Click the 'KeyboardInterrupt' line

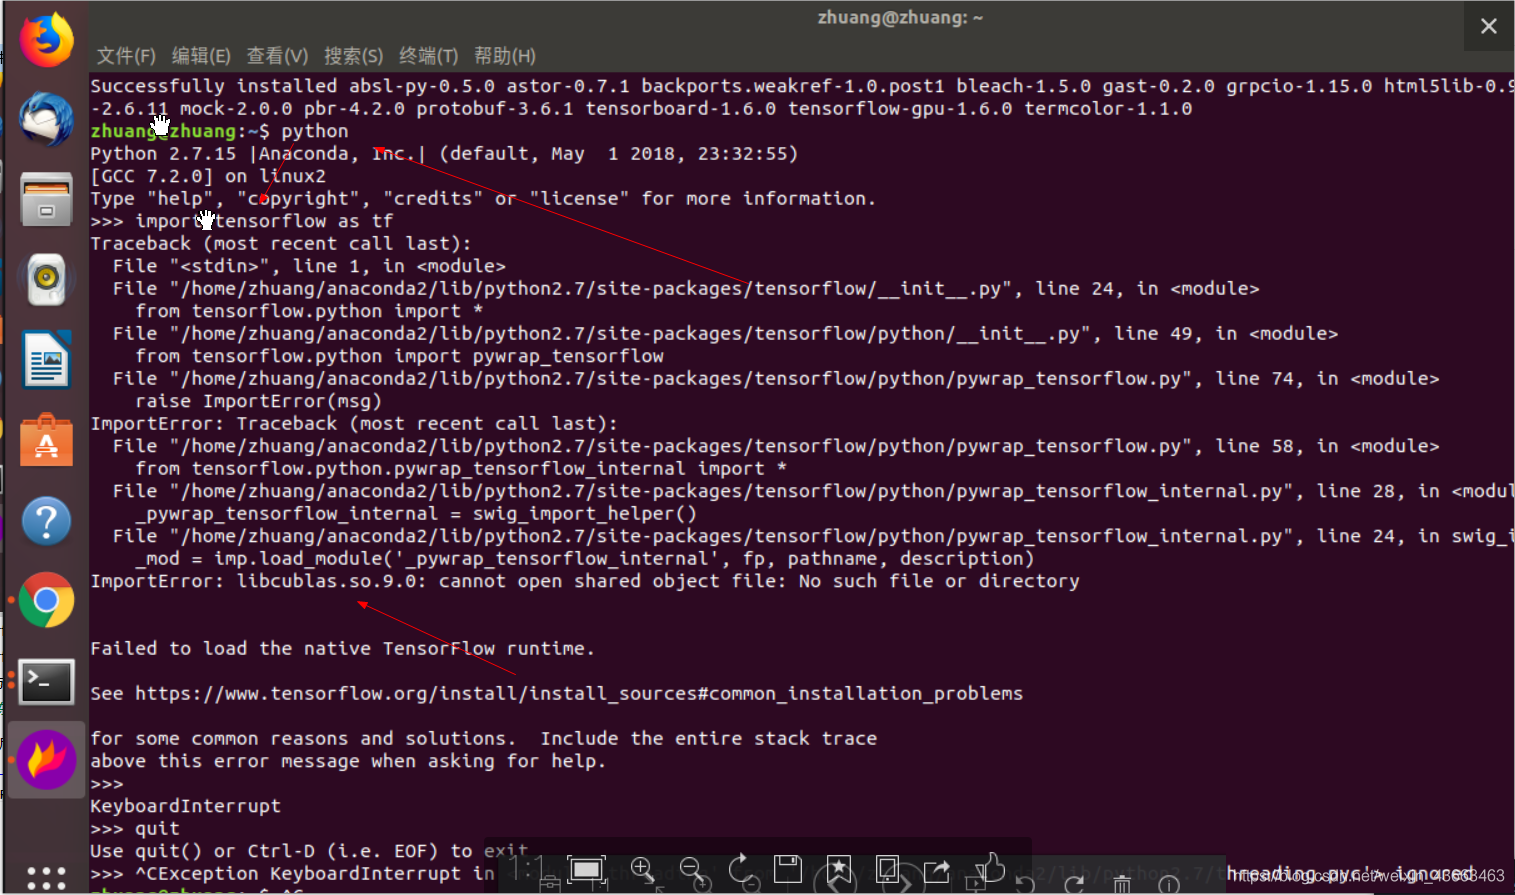click(x=185, y=806)
